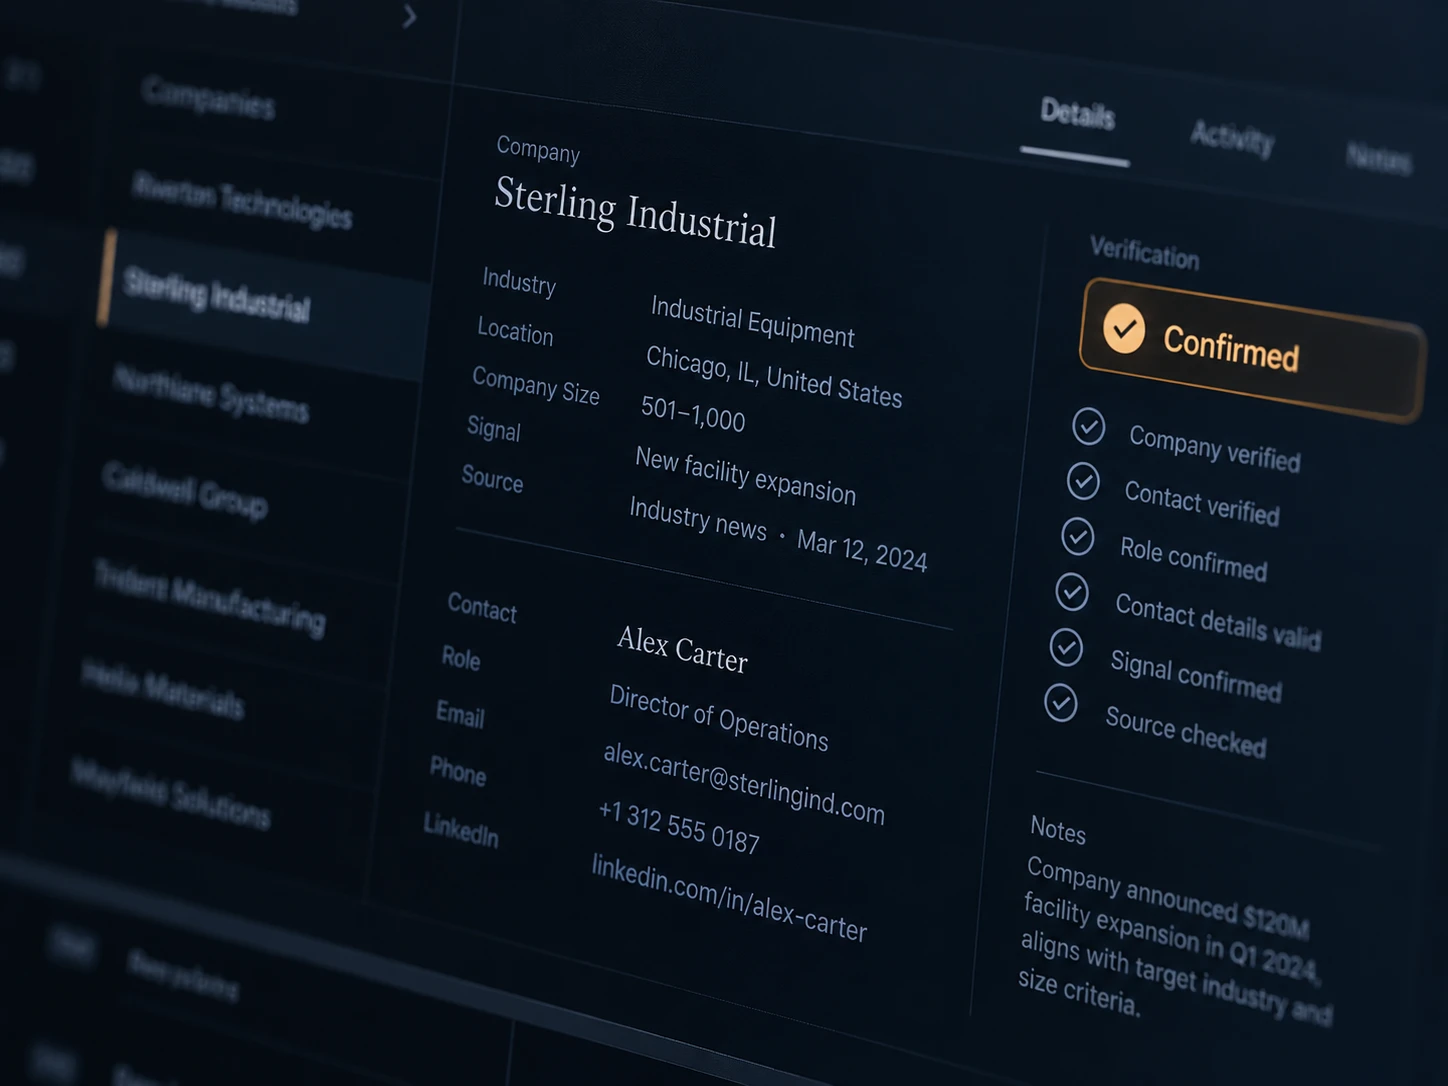Open the alex.carter@sterlingind.com email link

(x=744, y=784)
